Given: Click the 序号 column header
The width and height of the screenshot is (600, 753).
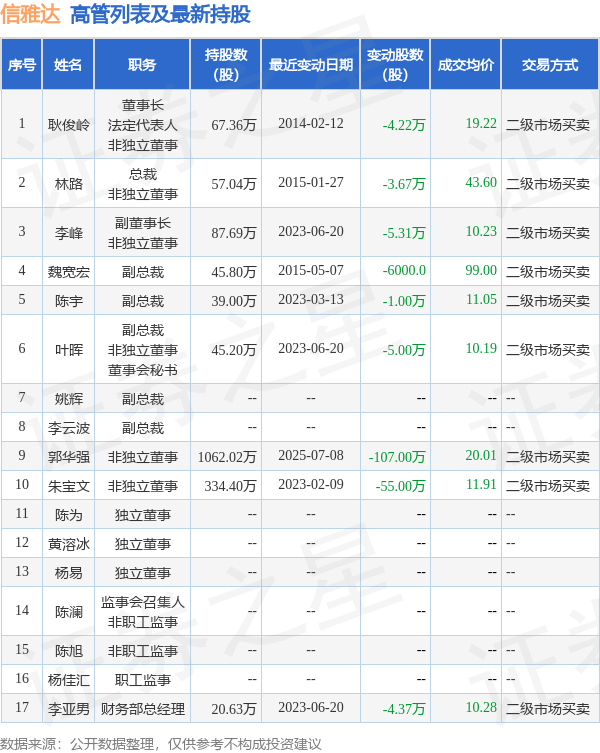Looking at the screenshot, I should (x=22, y=65).
